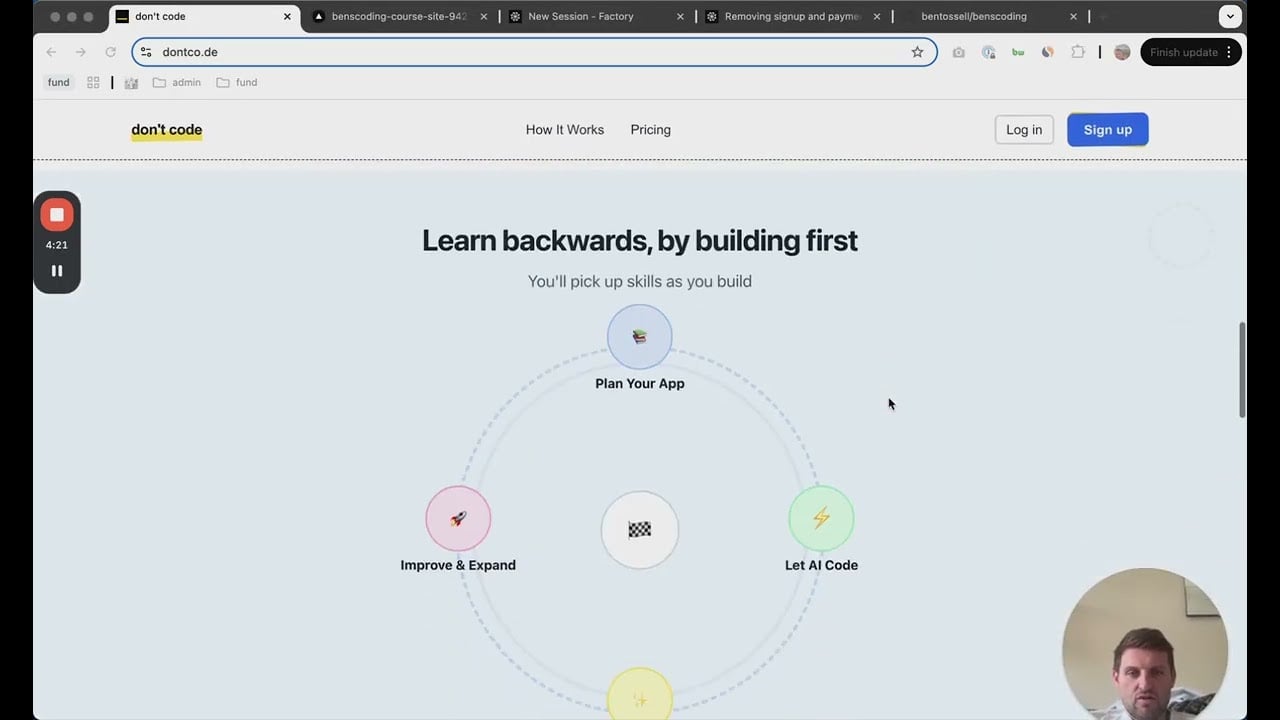The height and width of the screenshot is (720, 1280).
Task: Close the benscoding-course-site tab
Action: tap(484, 16)
